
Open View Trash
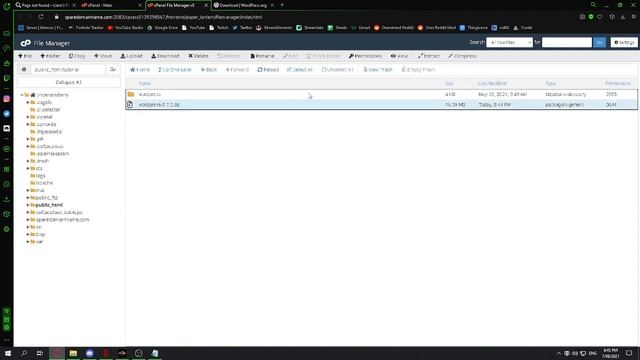378,70
